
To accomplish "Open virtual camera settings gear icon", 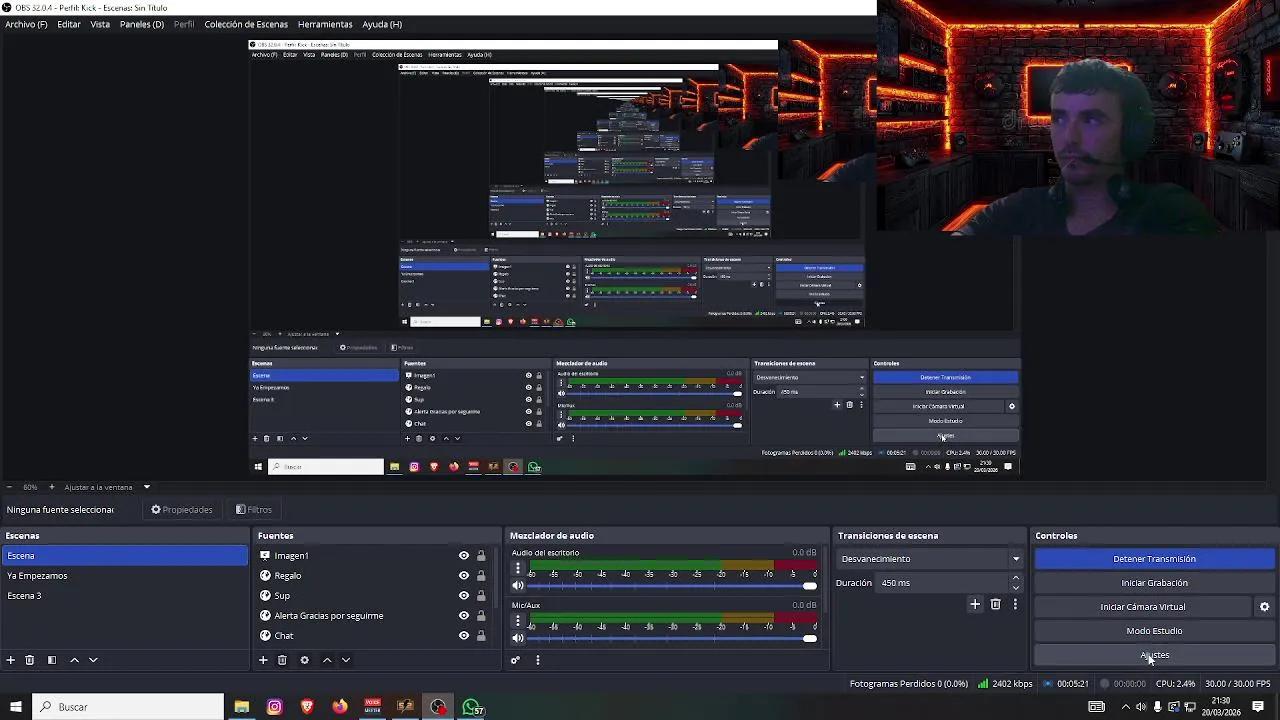I will [x=1265, y=604].
